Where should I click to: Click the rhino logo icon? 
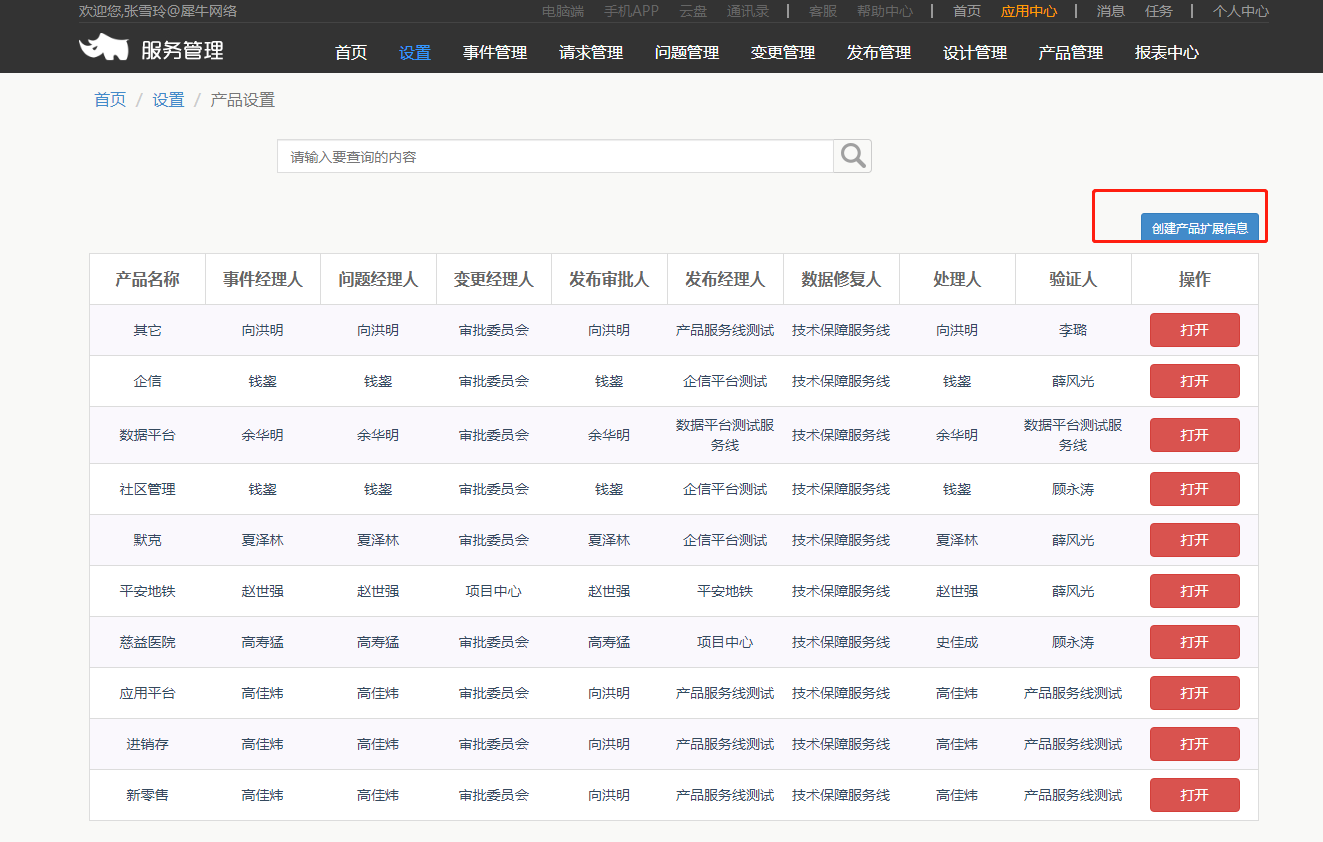point(104,48)
